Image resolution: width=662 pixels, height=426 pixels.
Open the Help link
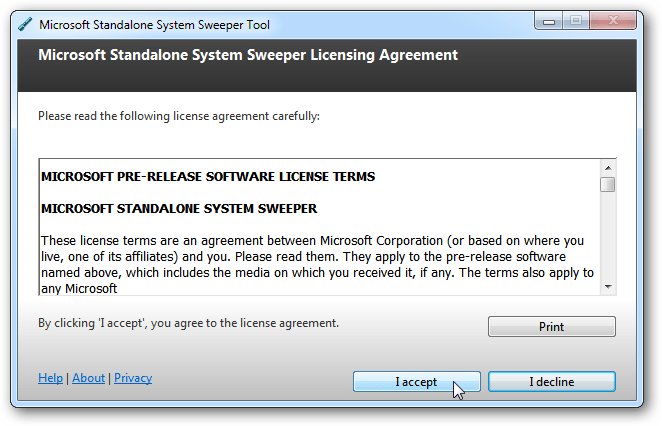coord(50,378)
